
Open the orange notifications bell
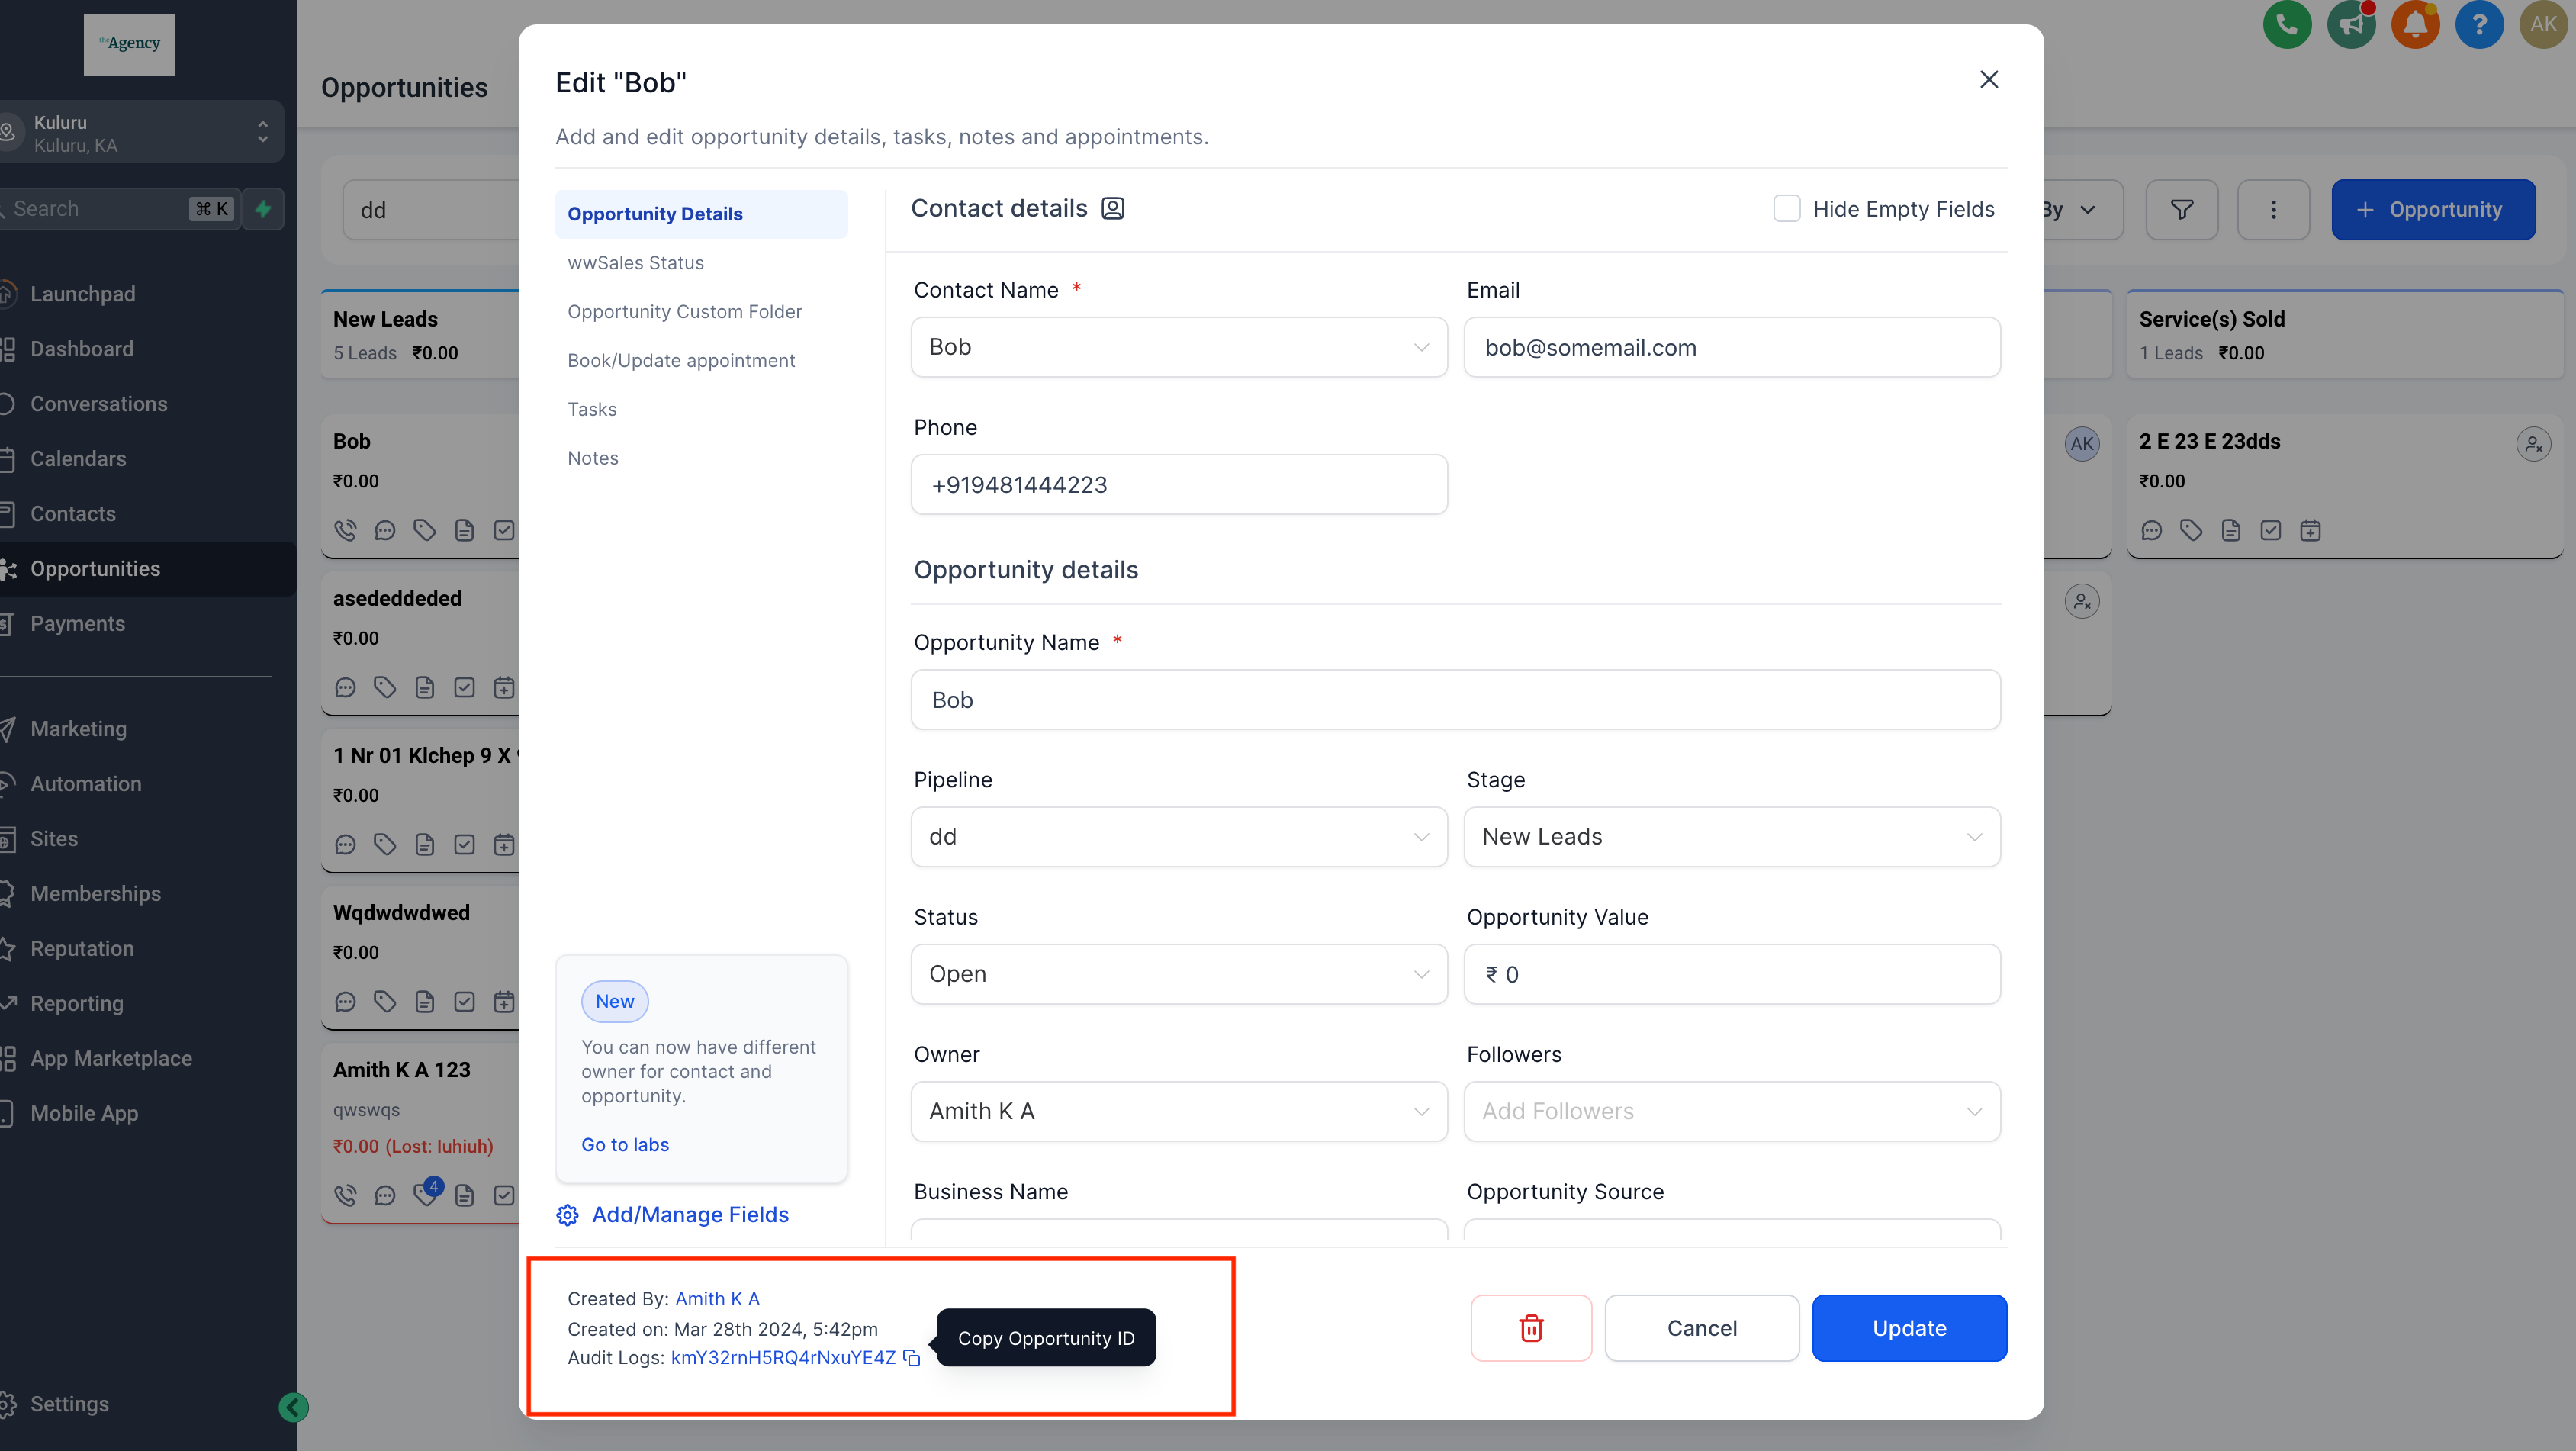(x=2414, y=24)
